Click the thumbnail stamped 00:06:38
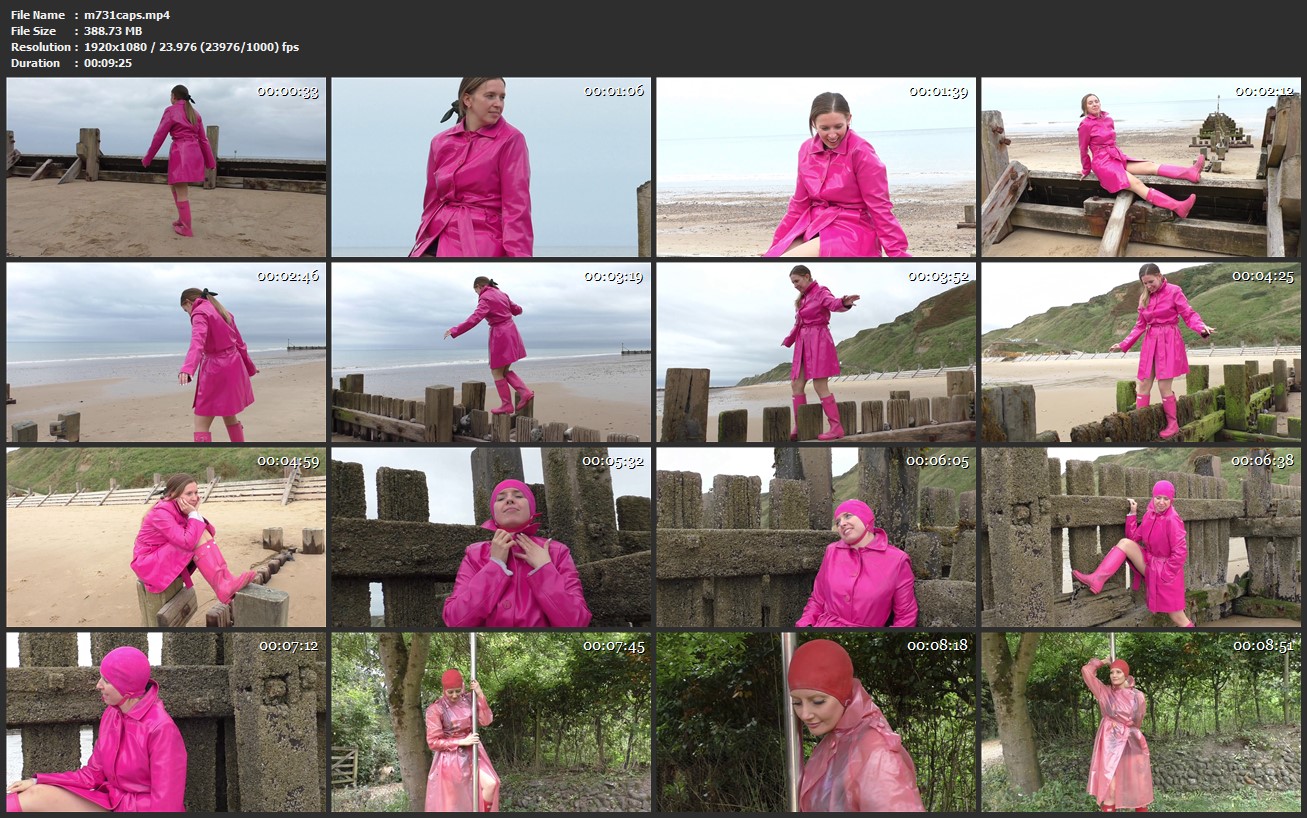This screenshot has height=818, width=1307. 1141,537
